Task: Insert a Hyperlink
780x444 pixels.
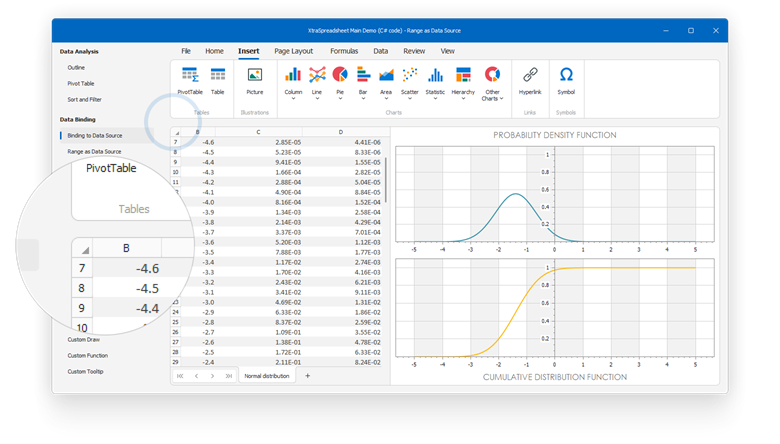Action: pyautogui.click(x=530, y=81)
